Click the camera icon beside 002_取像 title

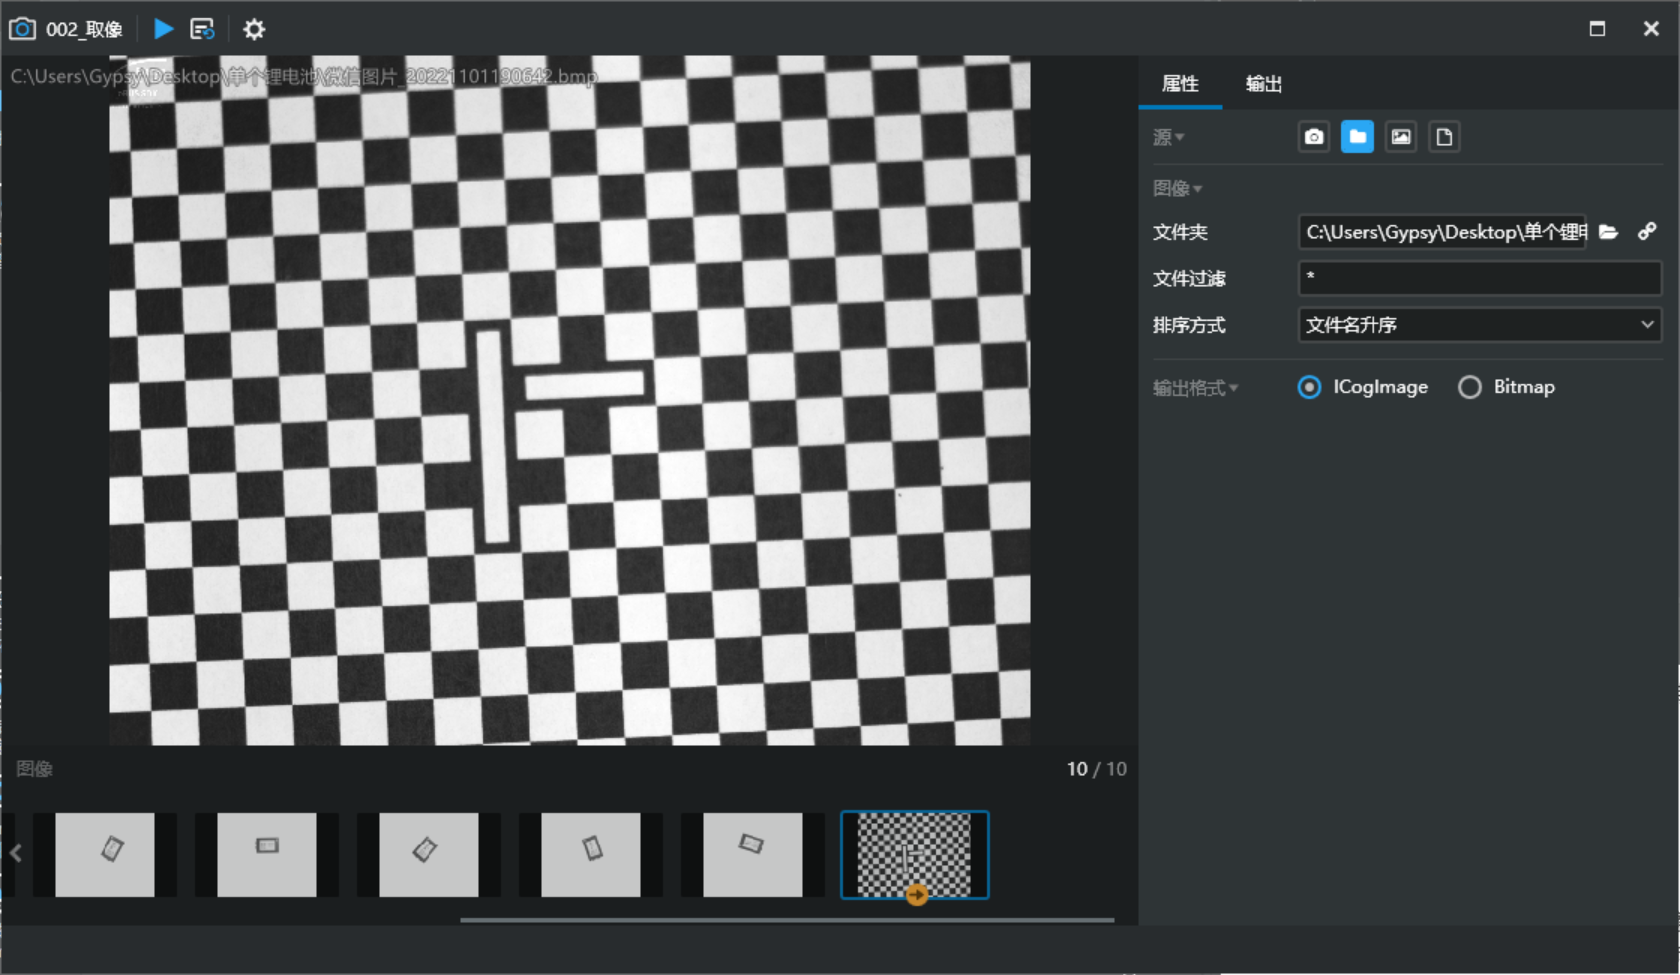(x=22, y=29)
